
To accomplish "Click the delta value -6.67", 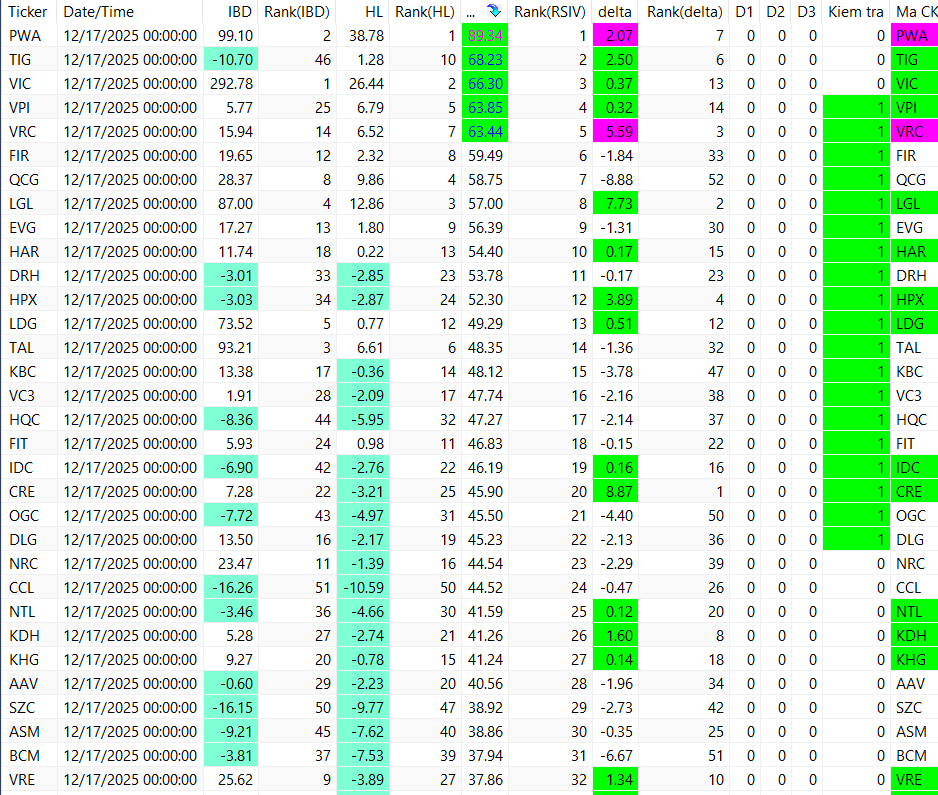I will tap(615, 756).
